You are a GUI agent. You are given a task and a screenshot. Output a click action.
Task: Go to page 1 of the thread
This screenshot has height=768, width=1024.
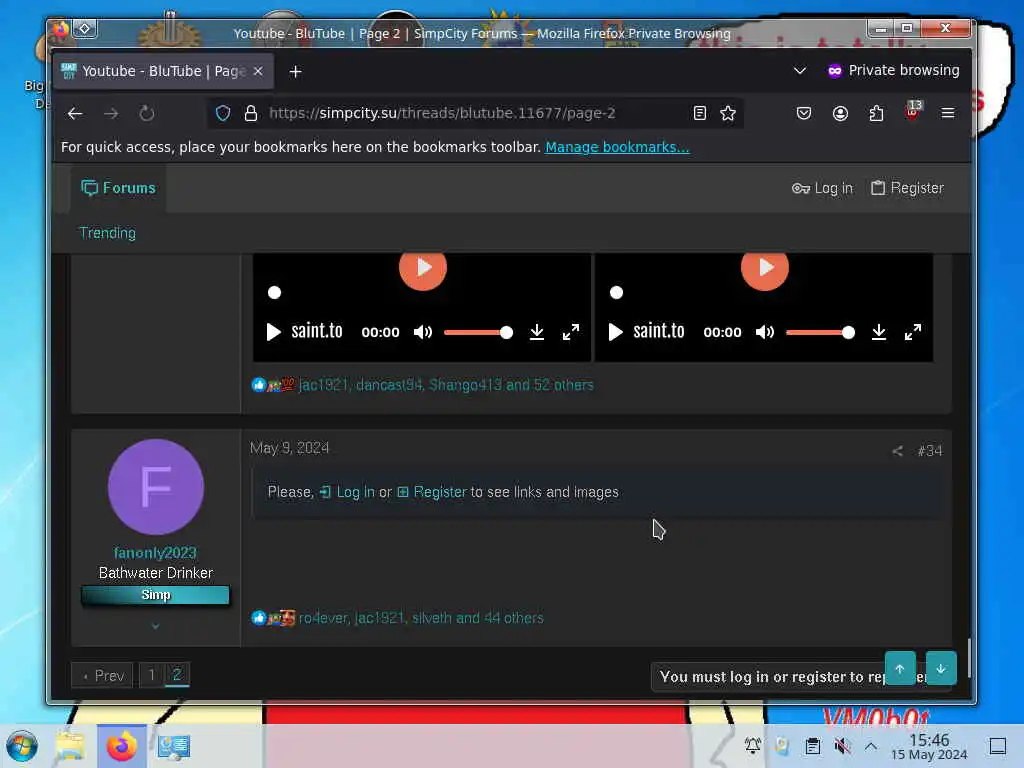[152, 675]
